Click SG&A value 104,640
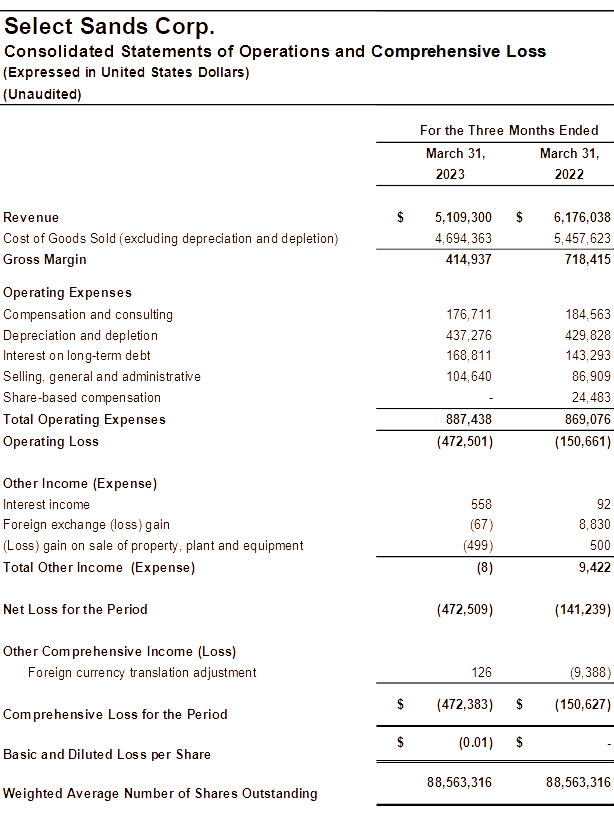 click(469, 376)
